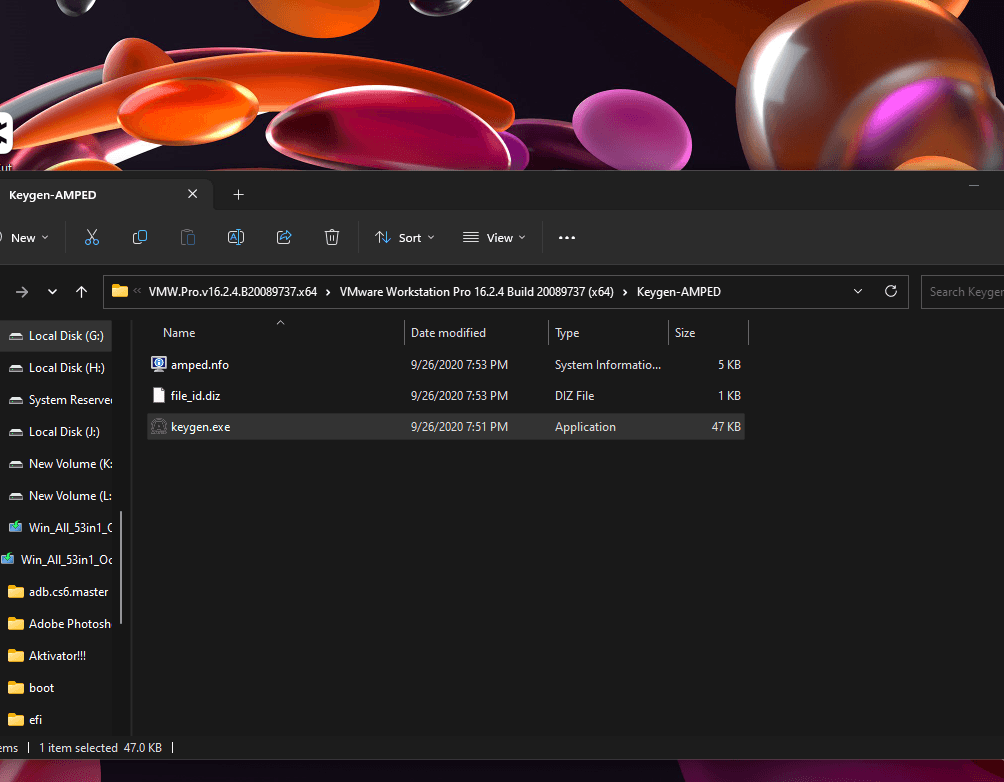Go up one folder with up arrow
The image size is (1004, 782).
[x=81, y=292]
